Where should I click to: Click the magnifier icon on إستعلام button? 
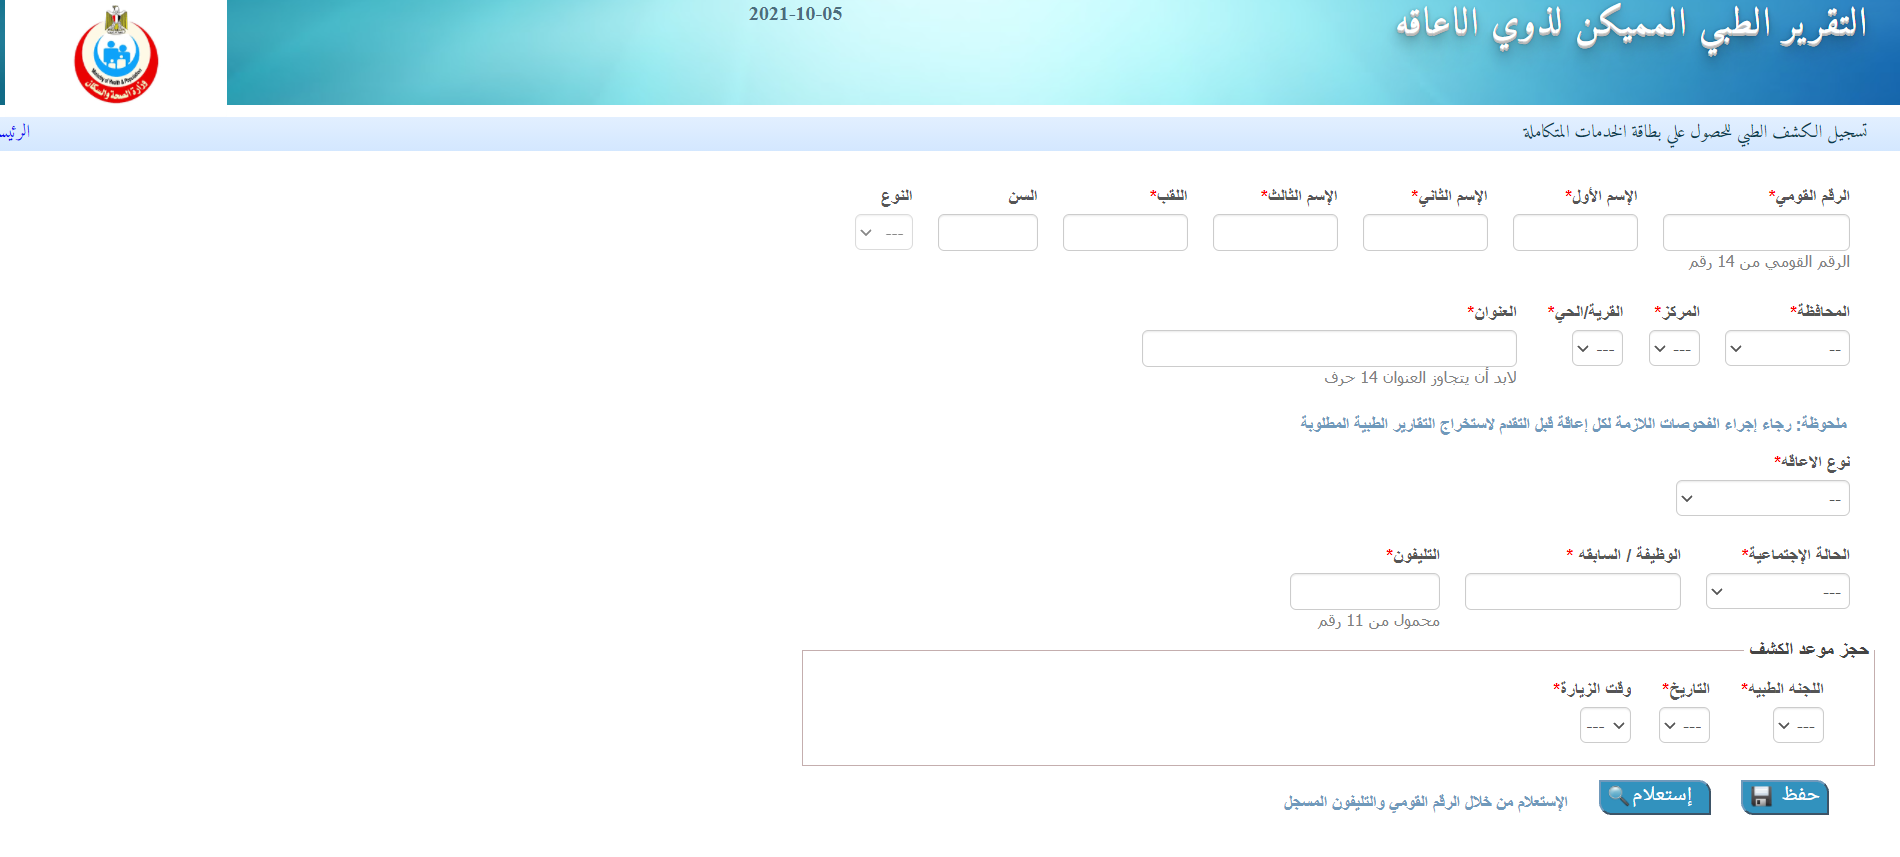point(1618,796)
